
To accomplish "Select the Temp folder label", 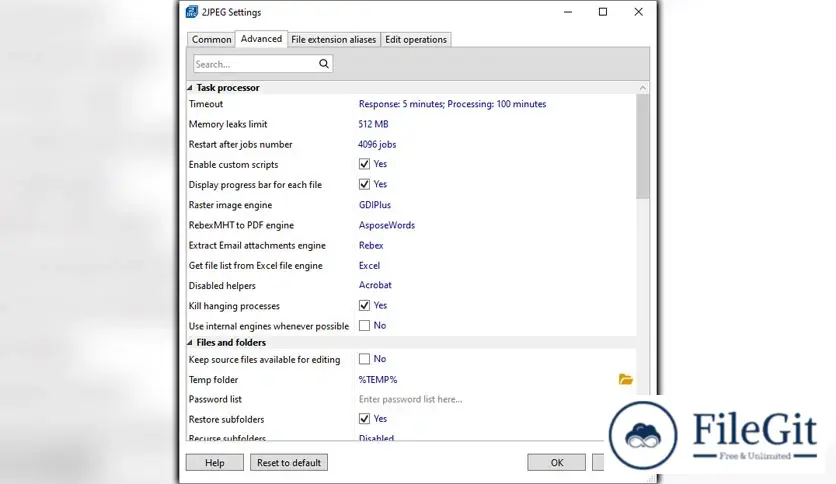I will 213,380.
